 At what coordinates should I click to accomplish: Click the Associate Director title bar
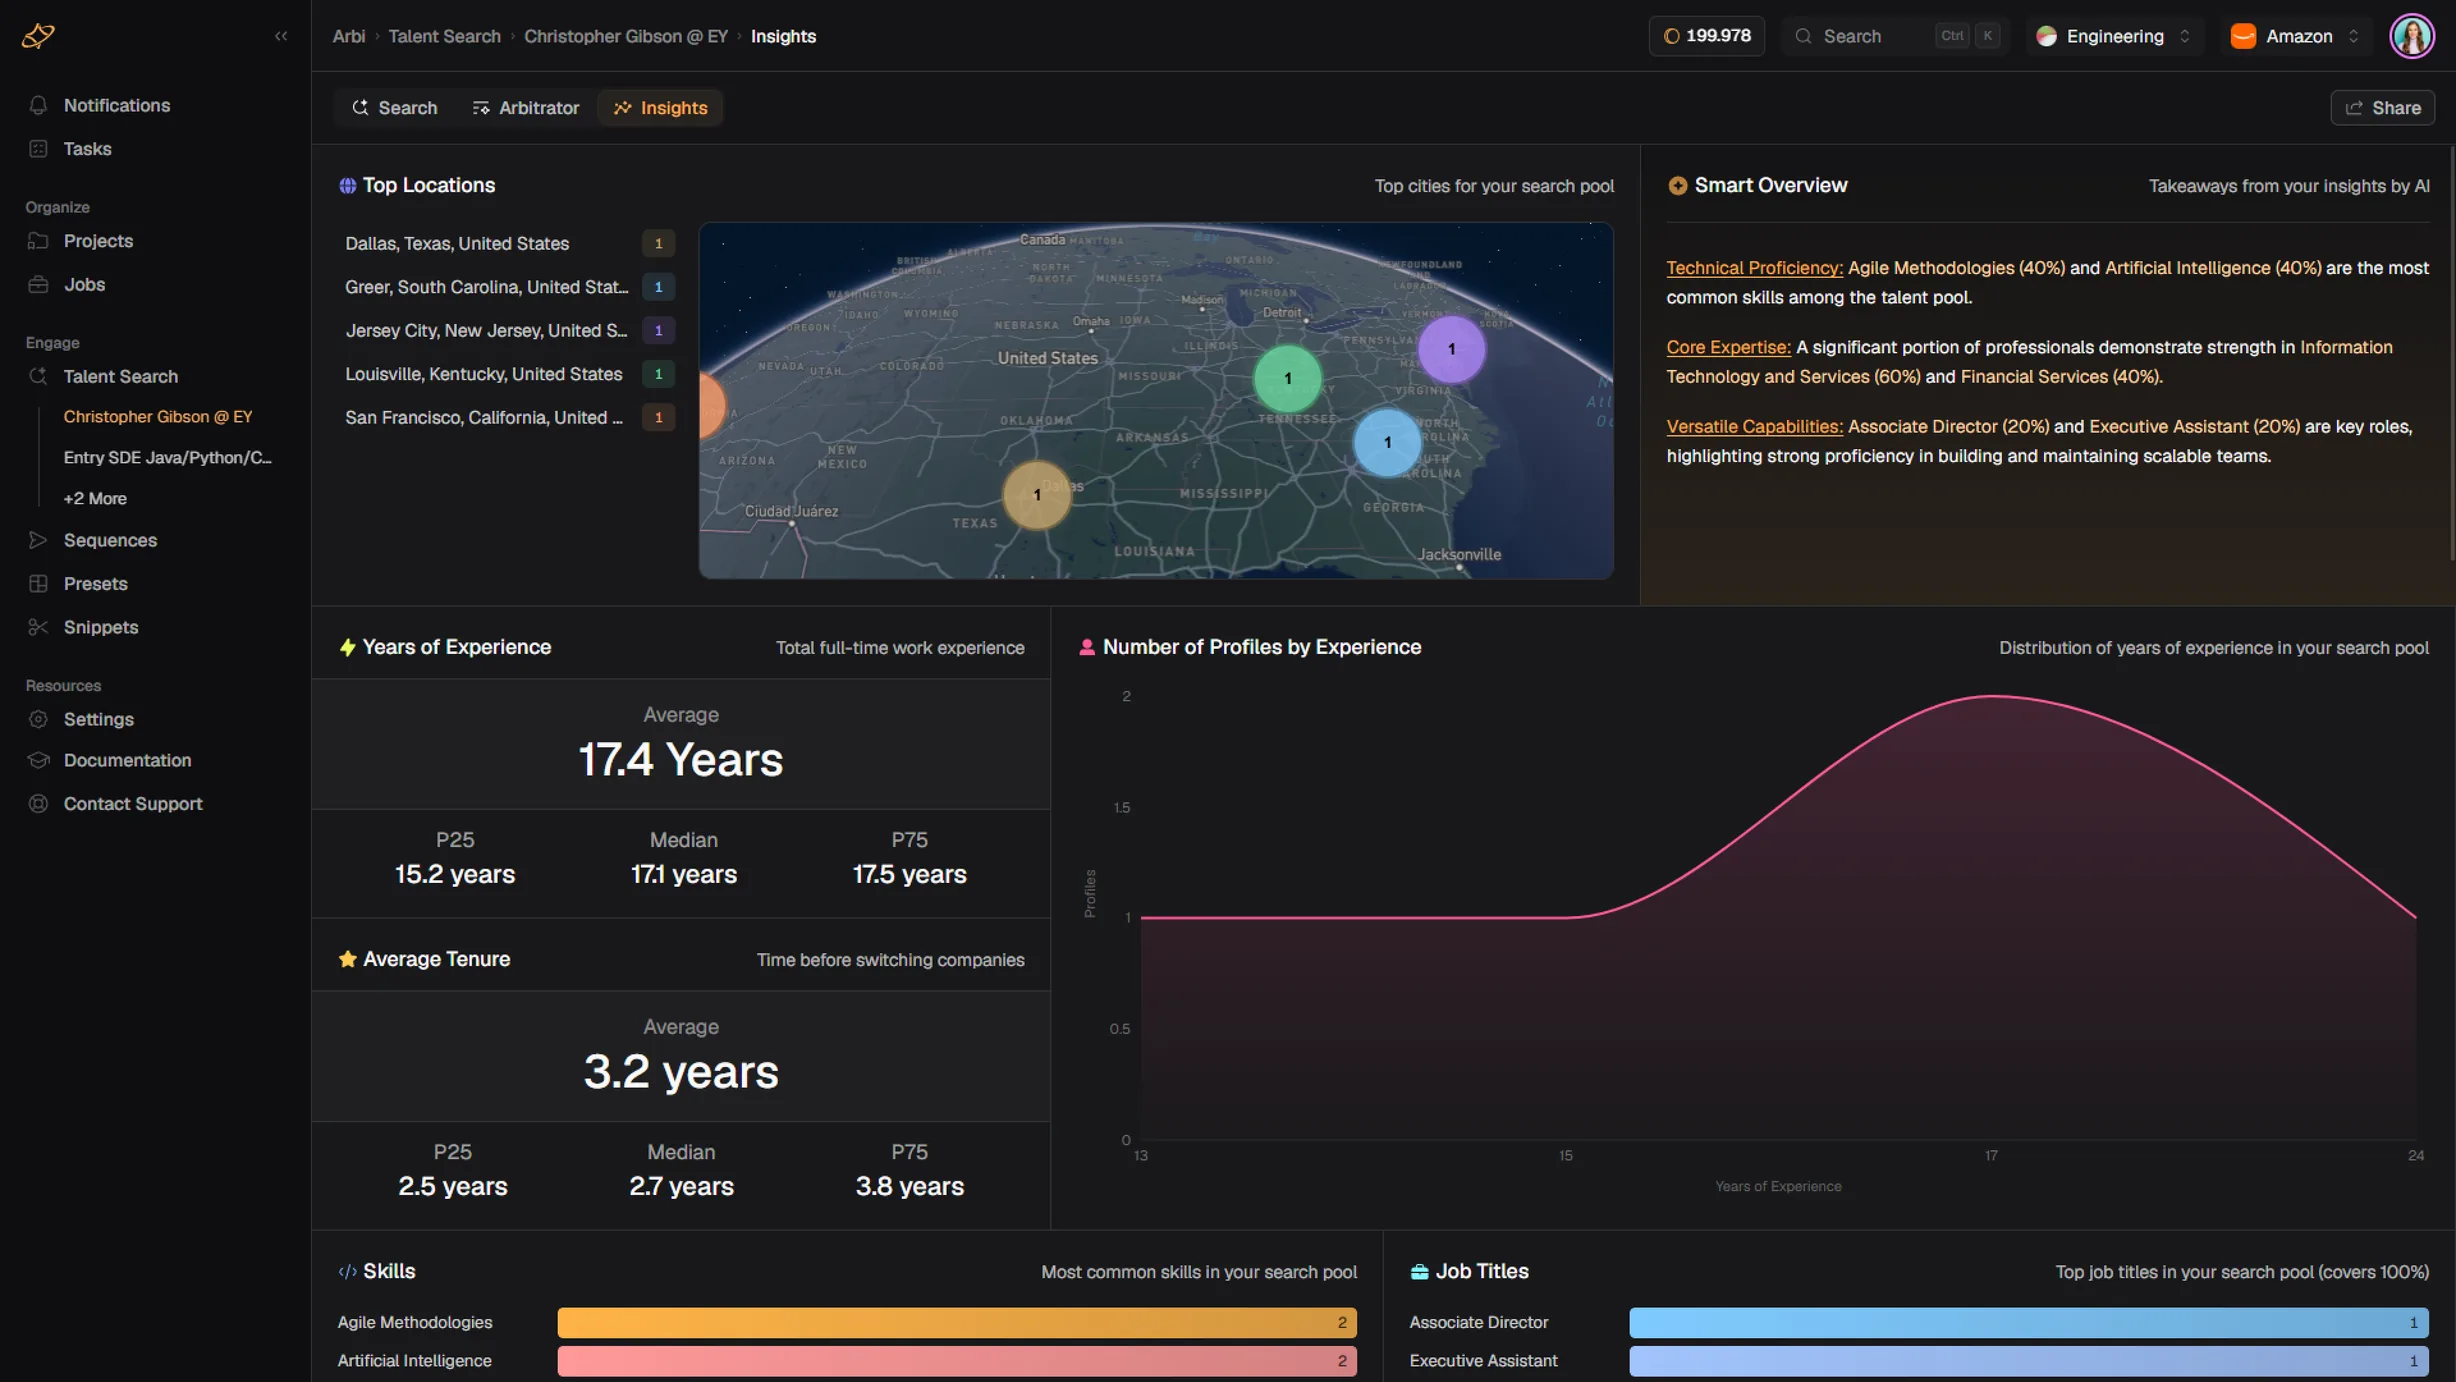click(x=2029, y=1322)
